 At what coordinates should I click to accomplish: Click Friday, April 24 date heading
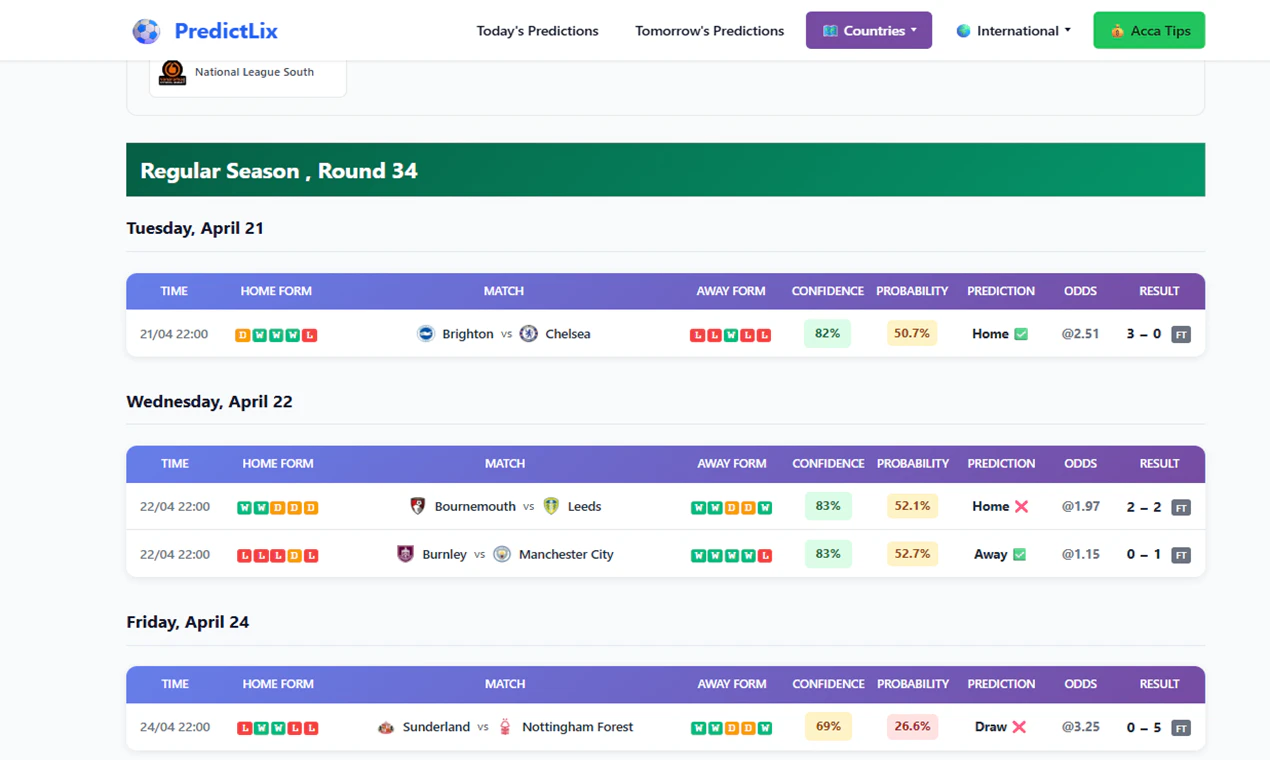tap(188, 622)
